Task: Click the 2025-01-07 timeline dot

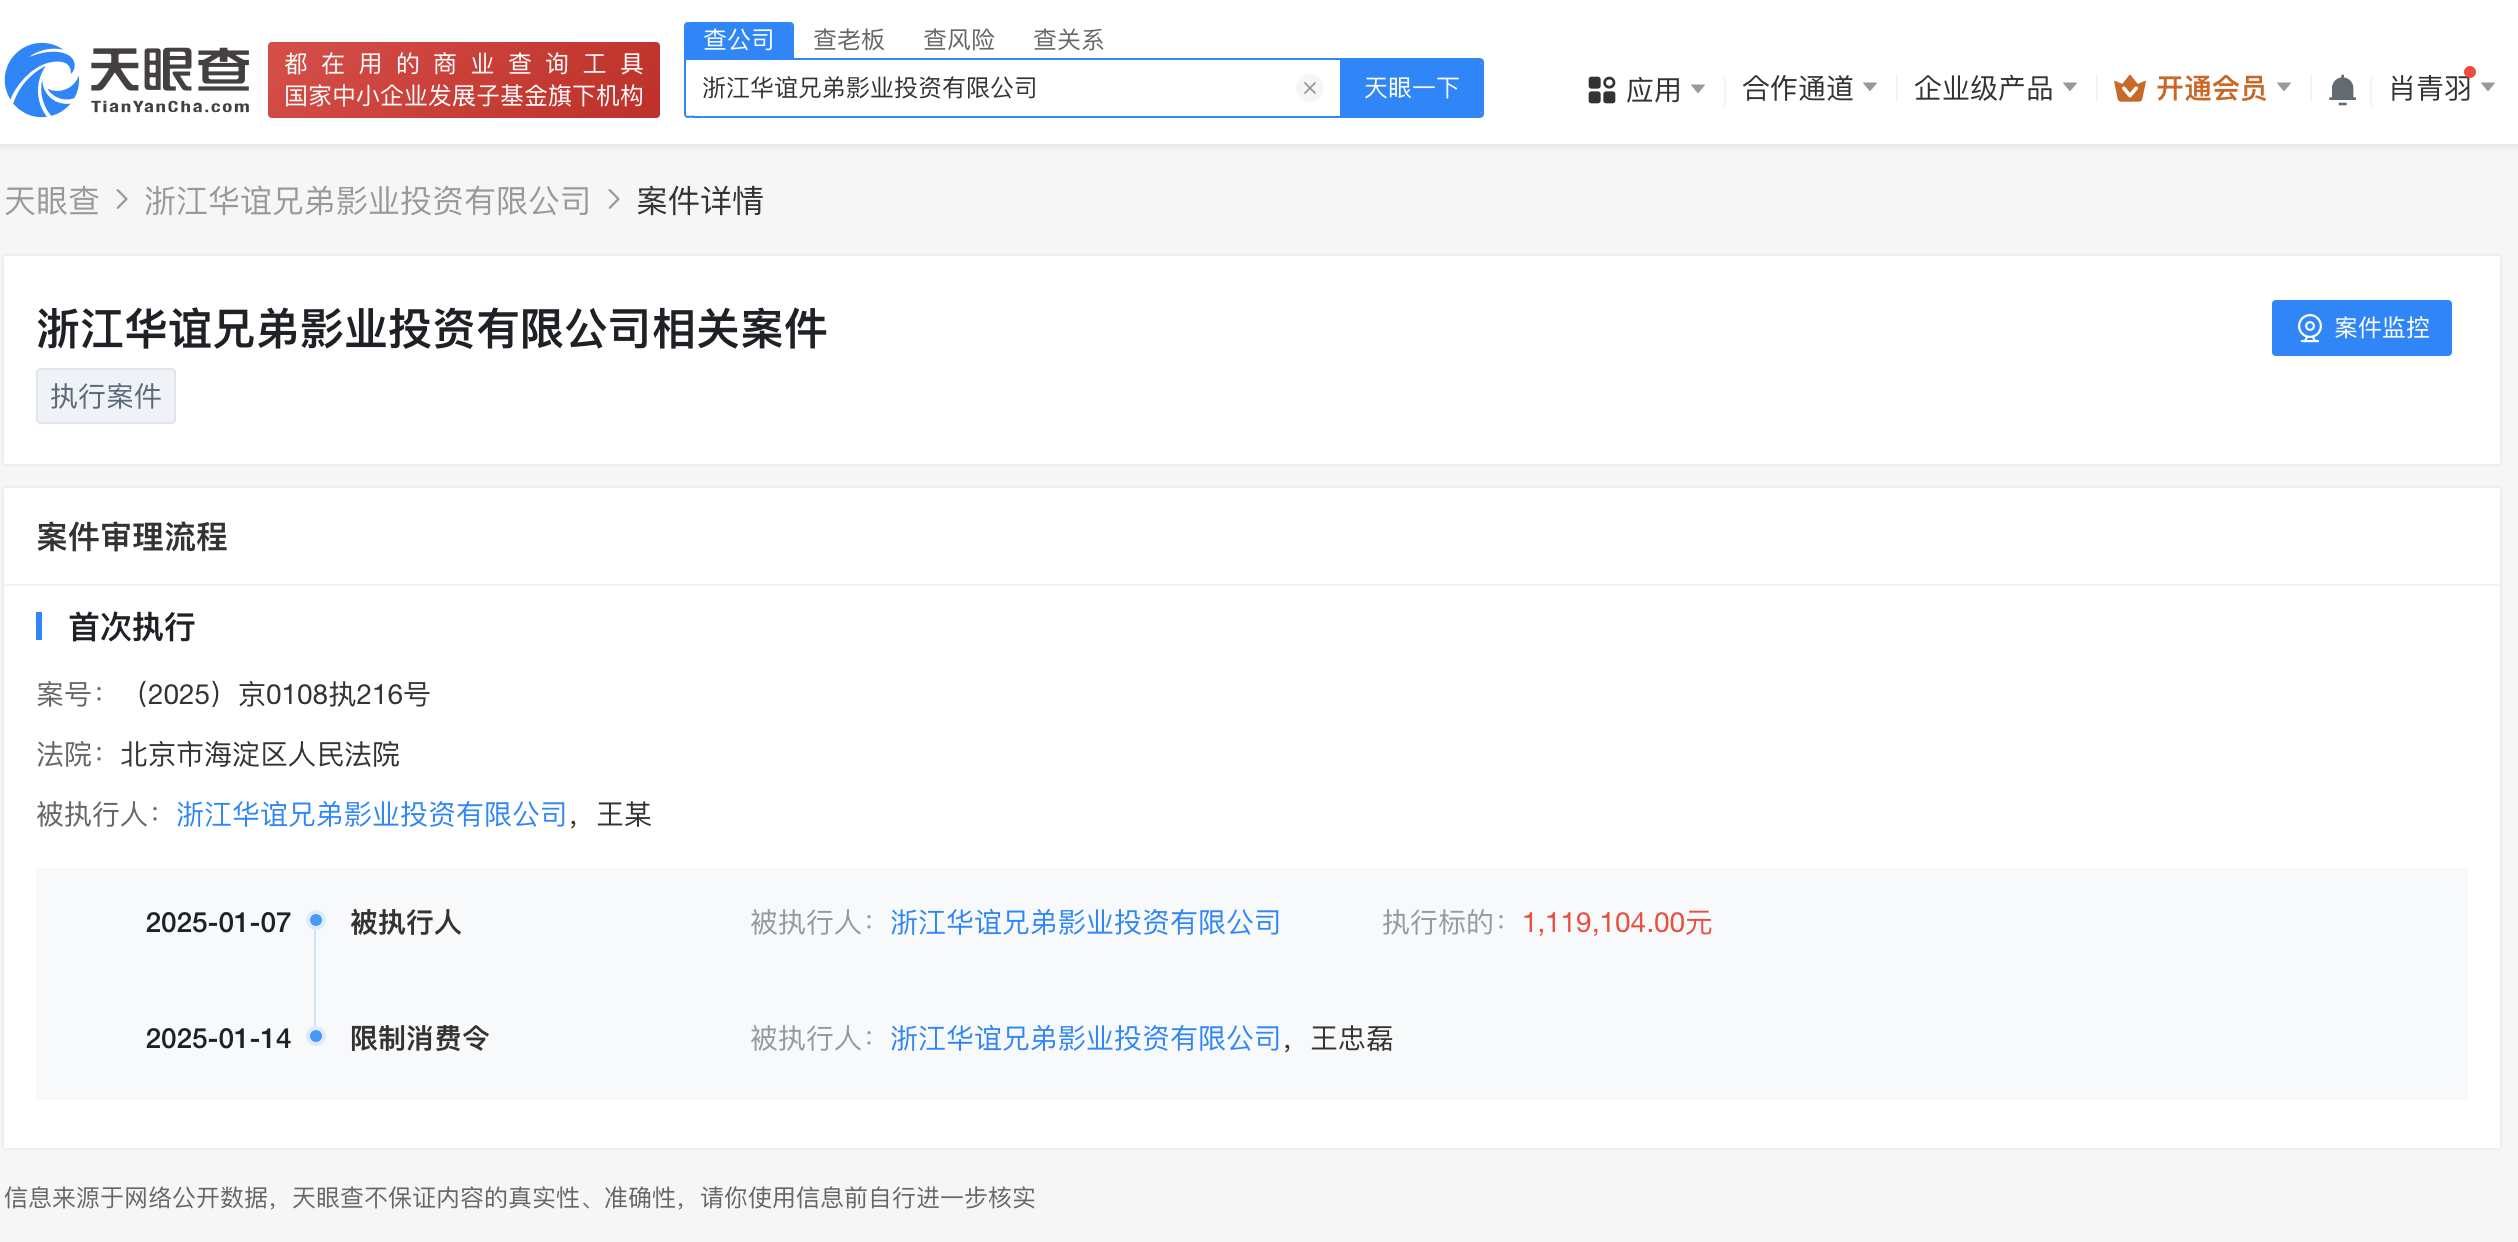Action: 316,920
